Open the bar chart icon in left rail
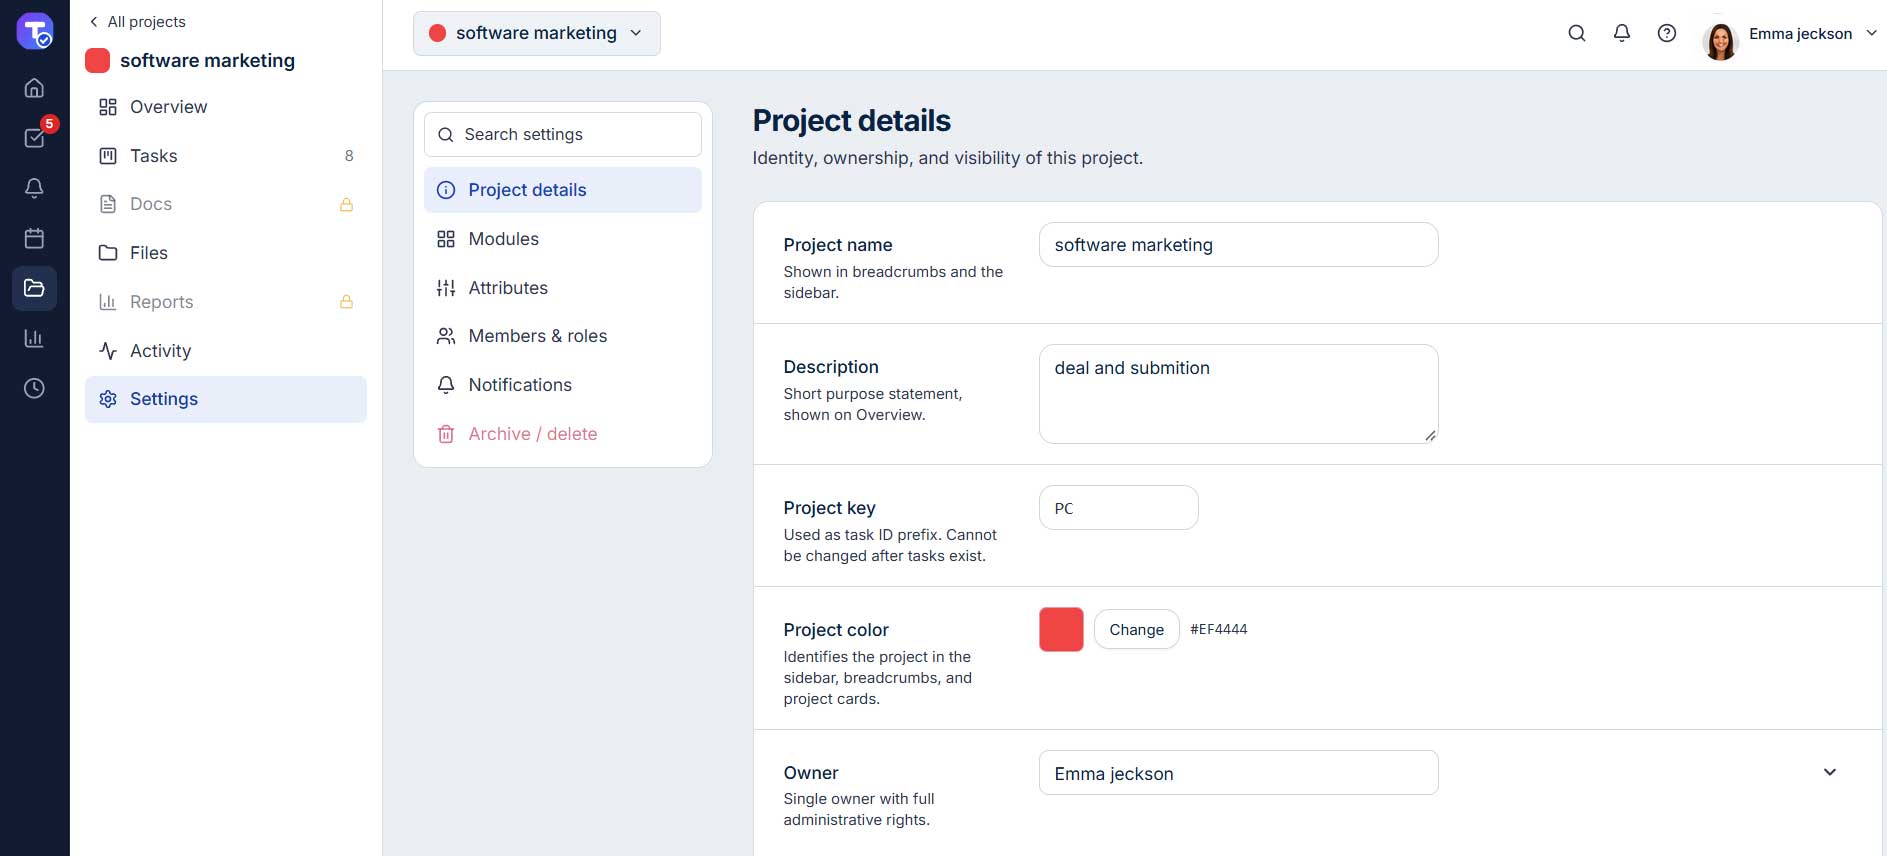 [34, 338]
